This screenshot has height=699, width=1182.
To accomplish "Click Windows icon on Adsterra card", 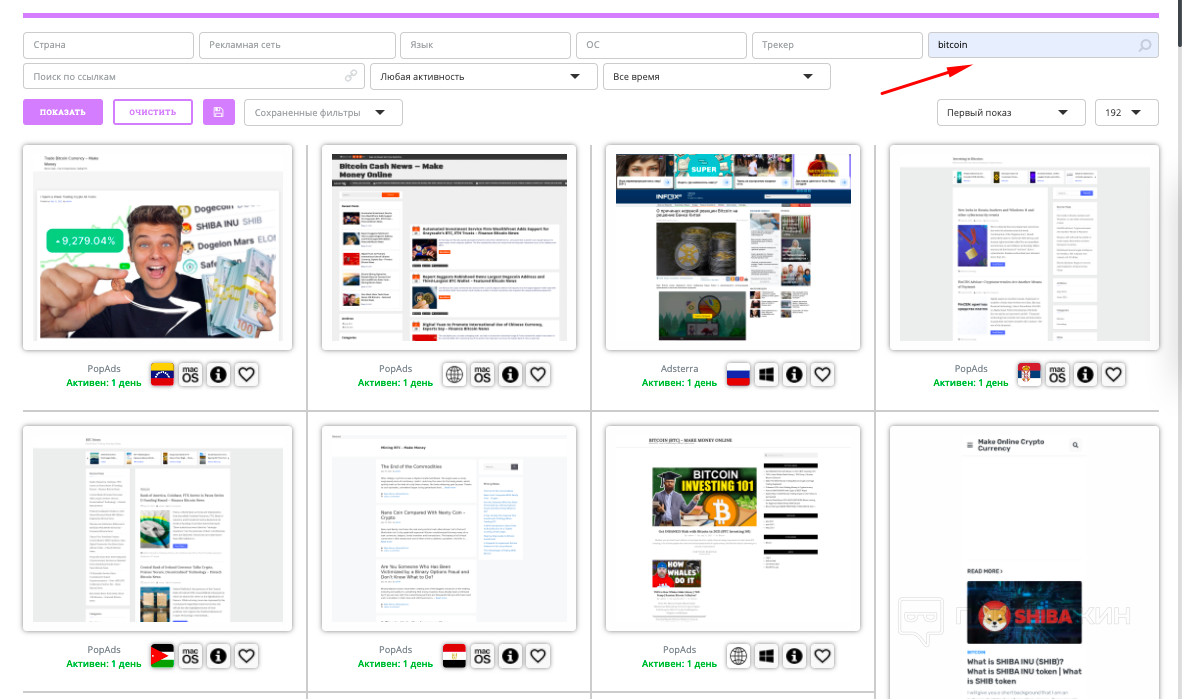I will coord(766,375).
